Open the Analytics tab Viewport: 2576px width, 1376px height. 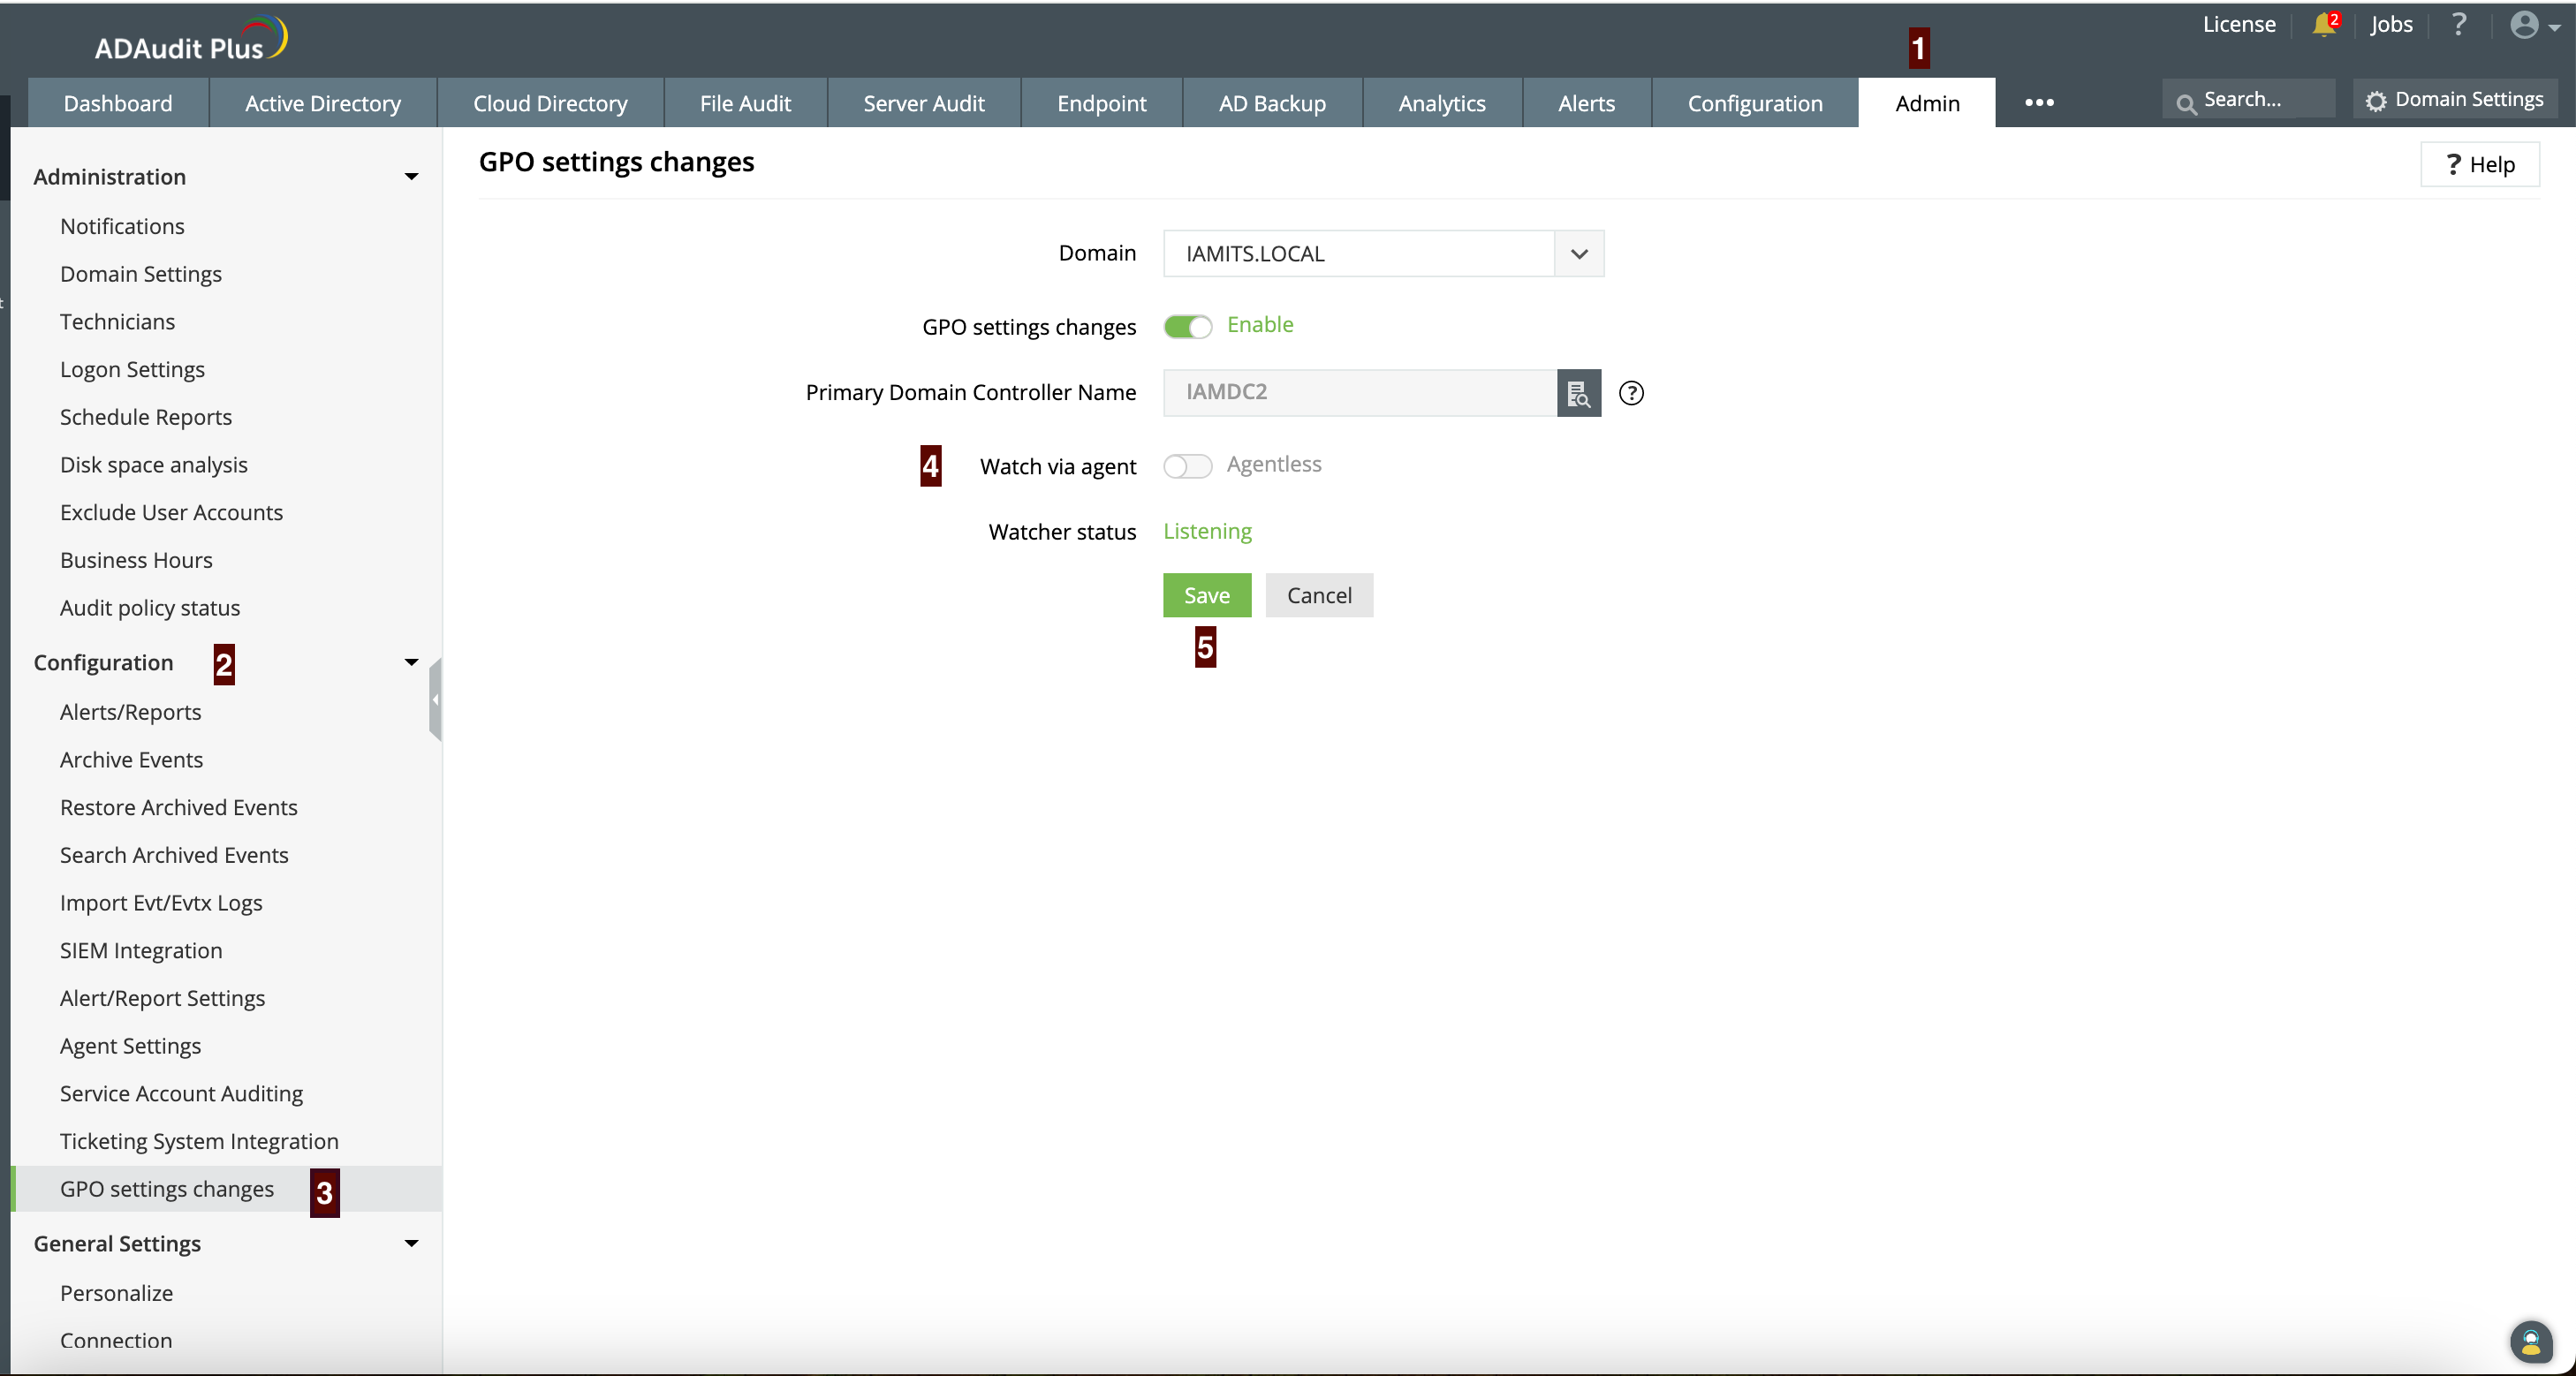[1440, 103]
